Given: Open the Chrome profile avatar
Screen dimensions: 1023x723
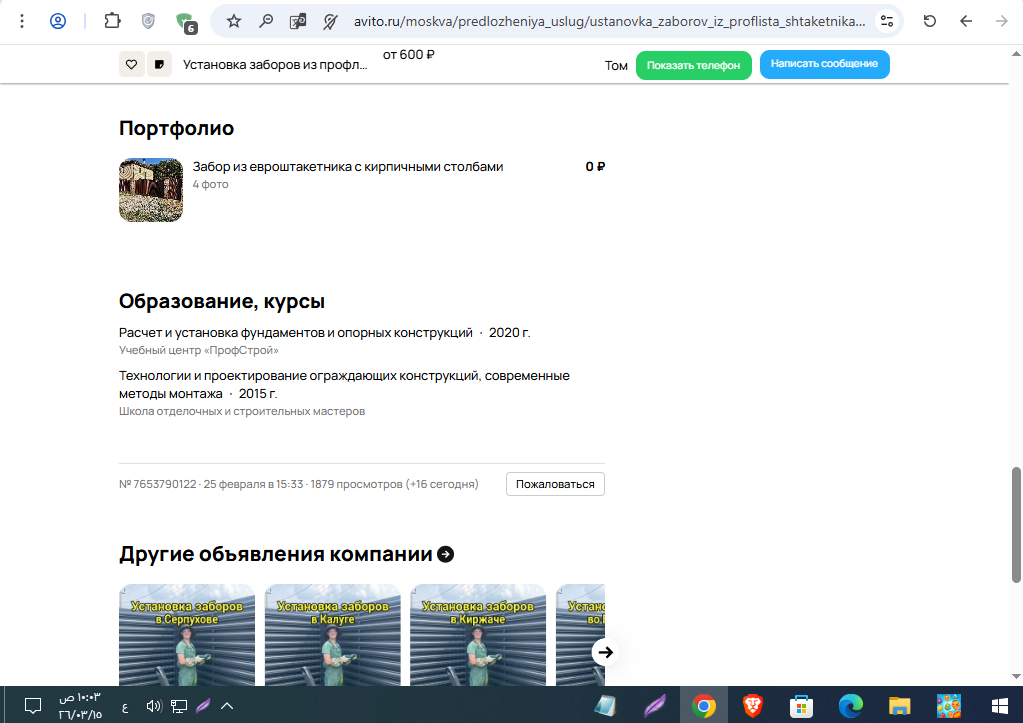Looking at the screenshot, I should [x=58, y=22].
